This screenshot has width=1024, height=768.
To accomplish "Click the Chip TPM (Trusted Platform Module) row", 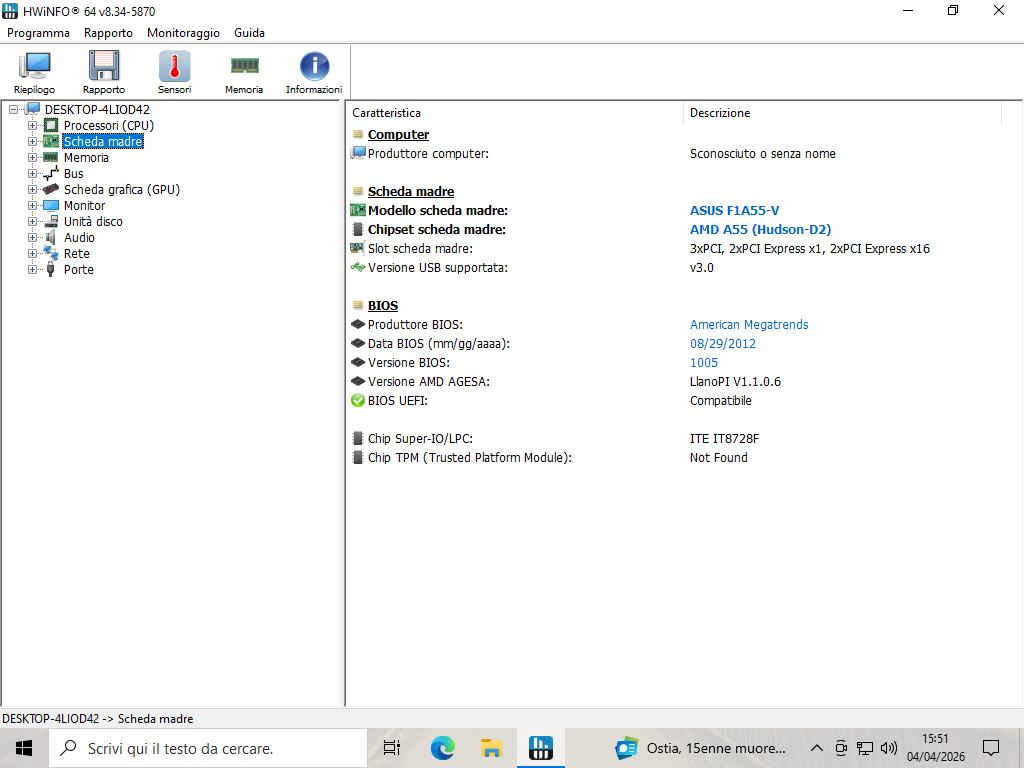I will 675,457.
